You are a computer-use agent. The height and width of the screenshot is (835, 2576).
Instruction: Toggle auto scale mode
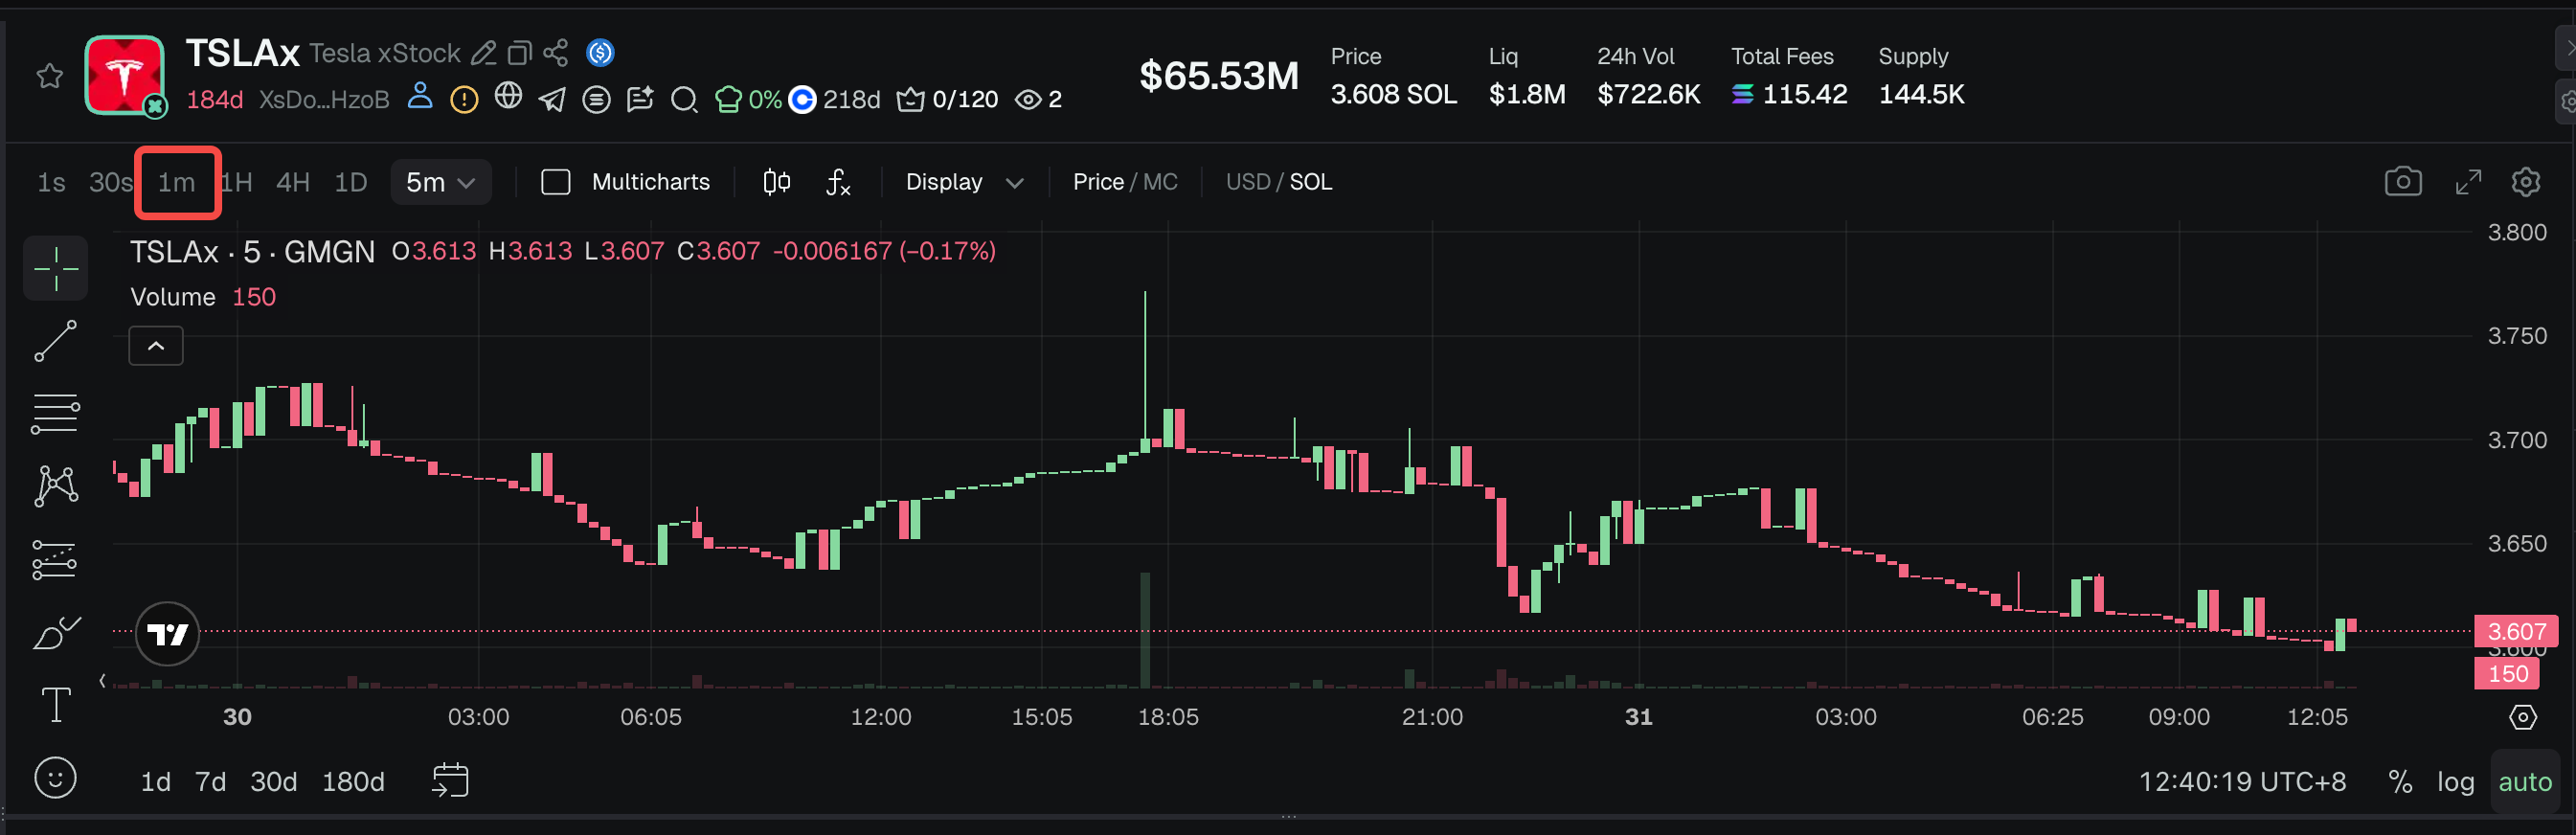point(2524,782)
